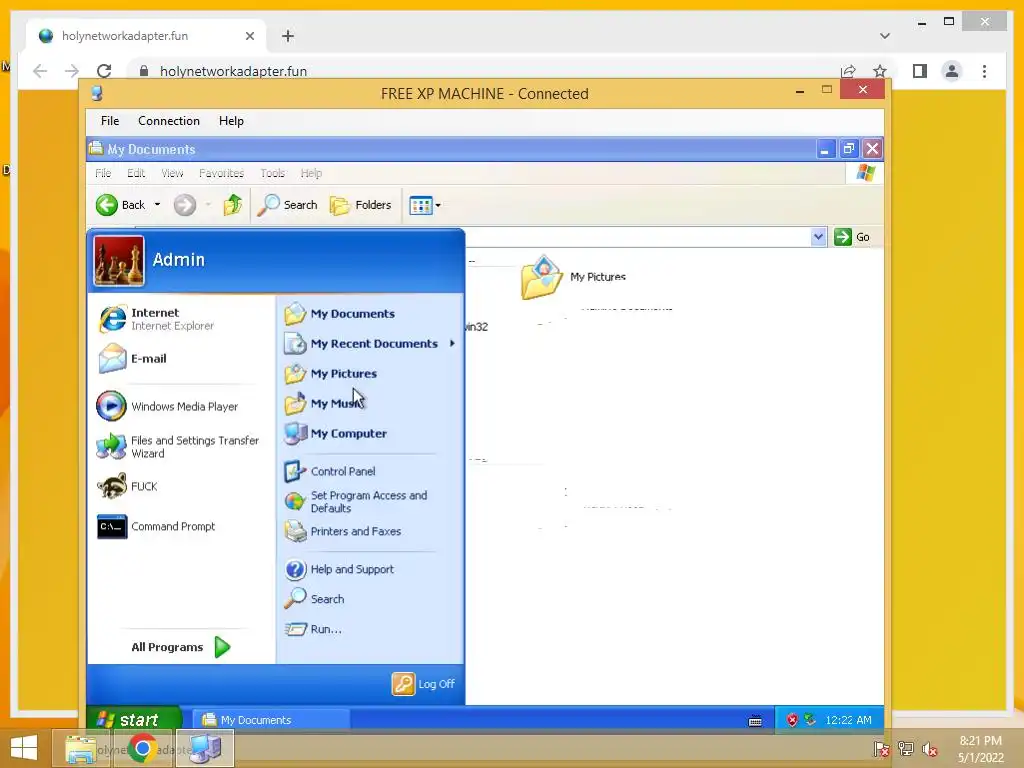1024x768 pixels.
Task: Open Back history dropdown arrow
Action: point(157,205)
